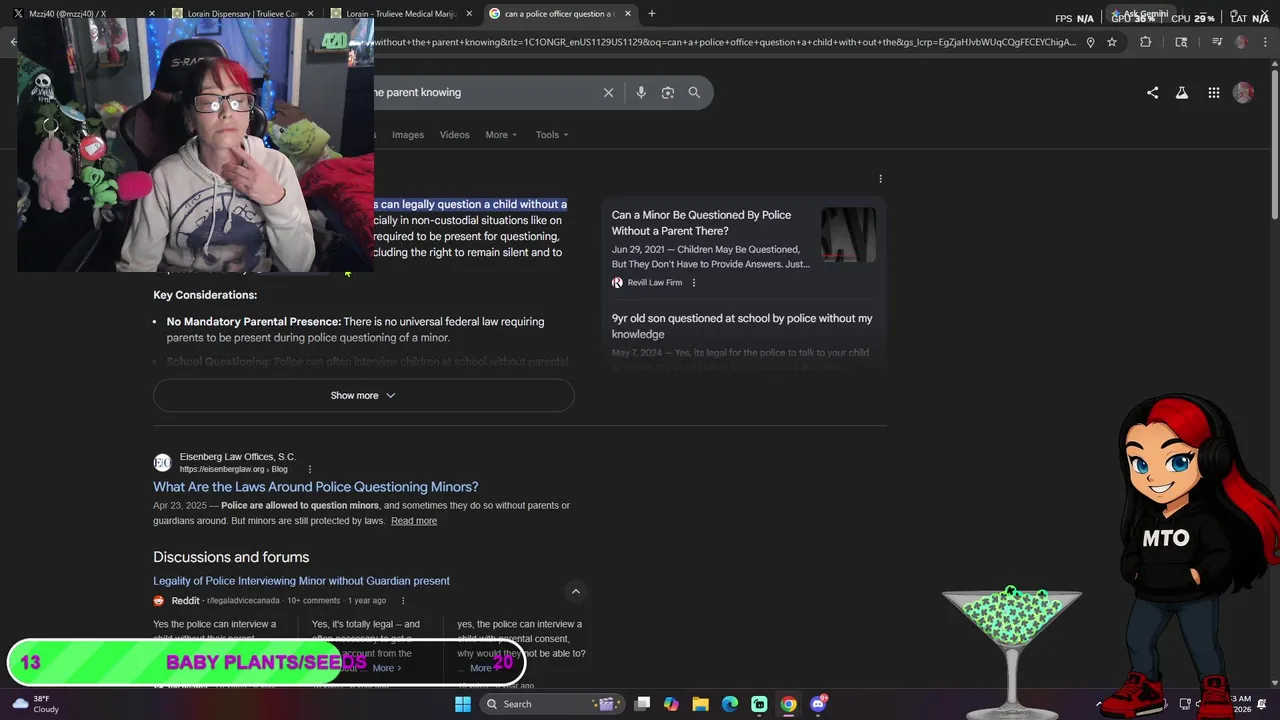Collapse the Reddit discussion with the chevron
1280x720 pixels.
(576, 592)
